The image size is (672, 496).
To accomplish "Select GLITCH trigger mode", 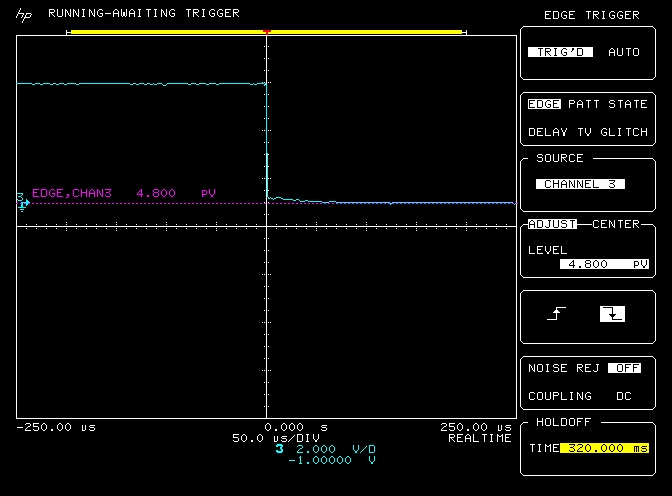I will [624, 132].
